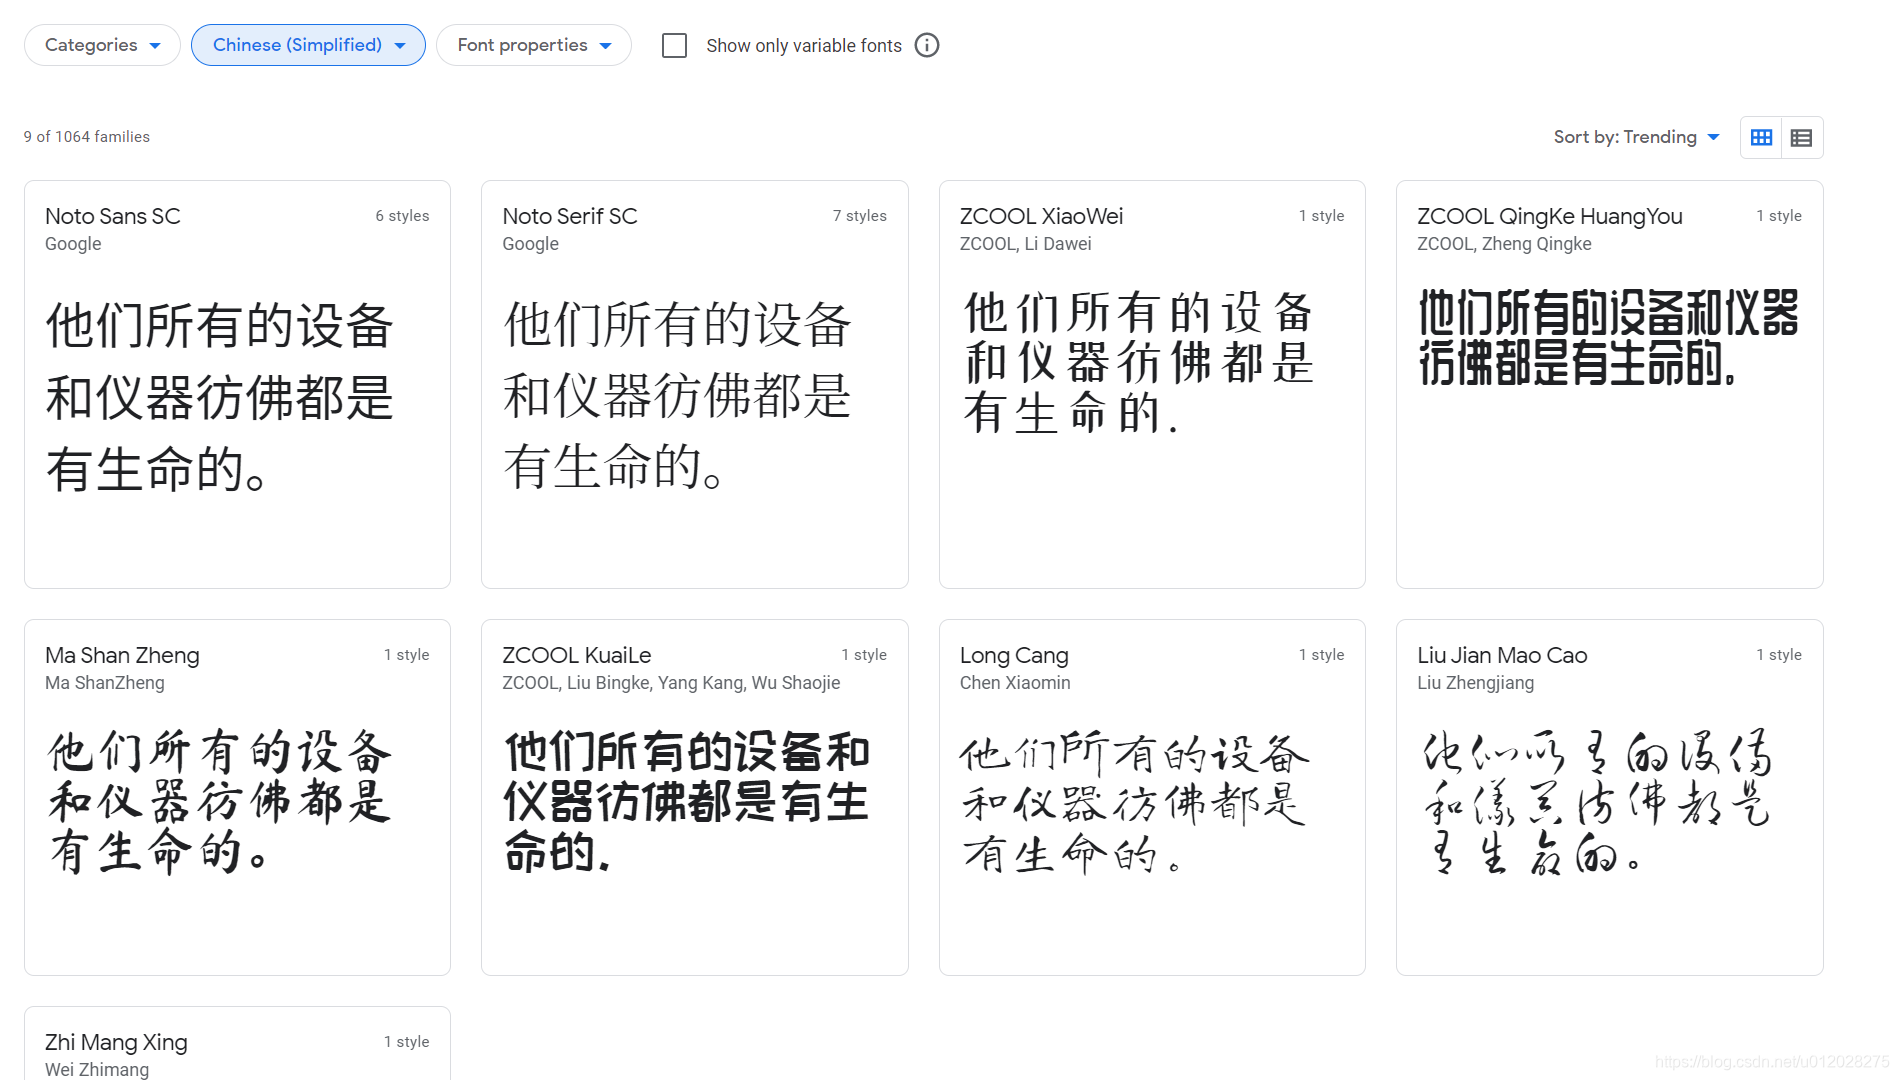Click '1 style' label on Zhi Mang Xing card
Image resolution: width=1899 pixels, height=1080 pixels.
click(406, 1042)
